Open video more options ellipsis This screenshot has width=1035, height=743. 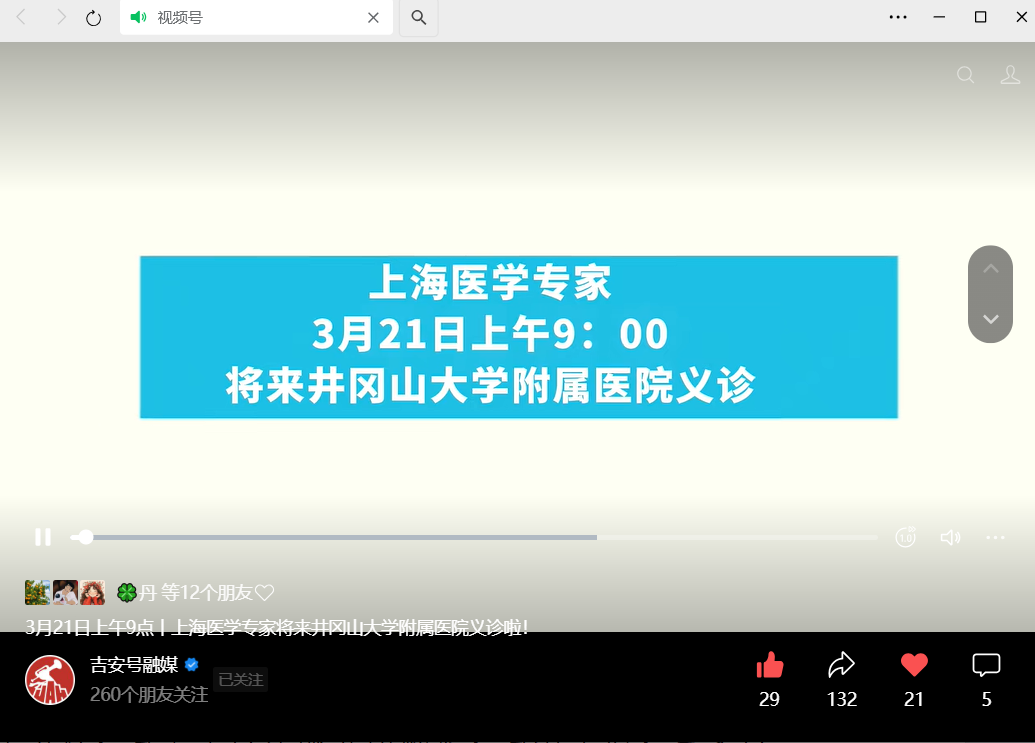tap(995, 537)
